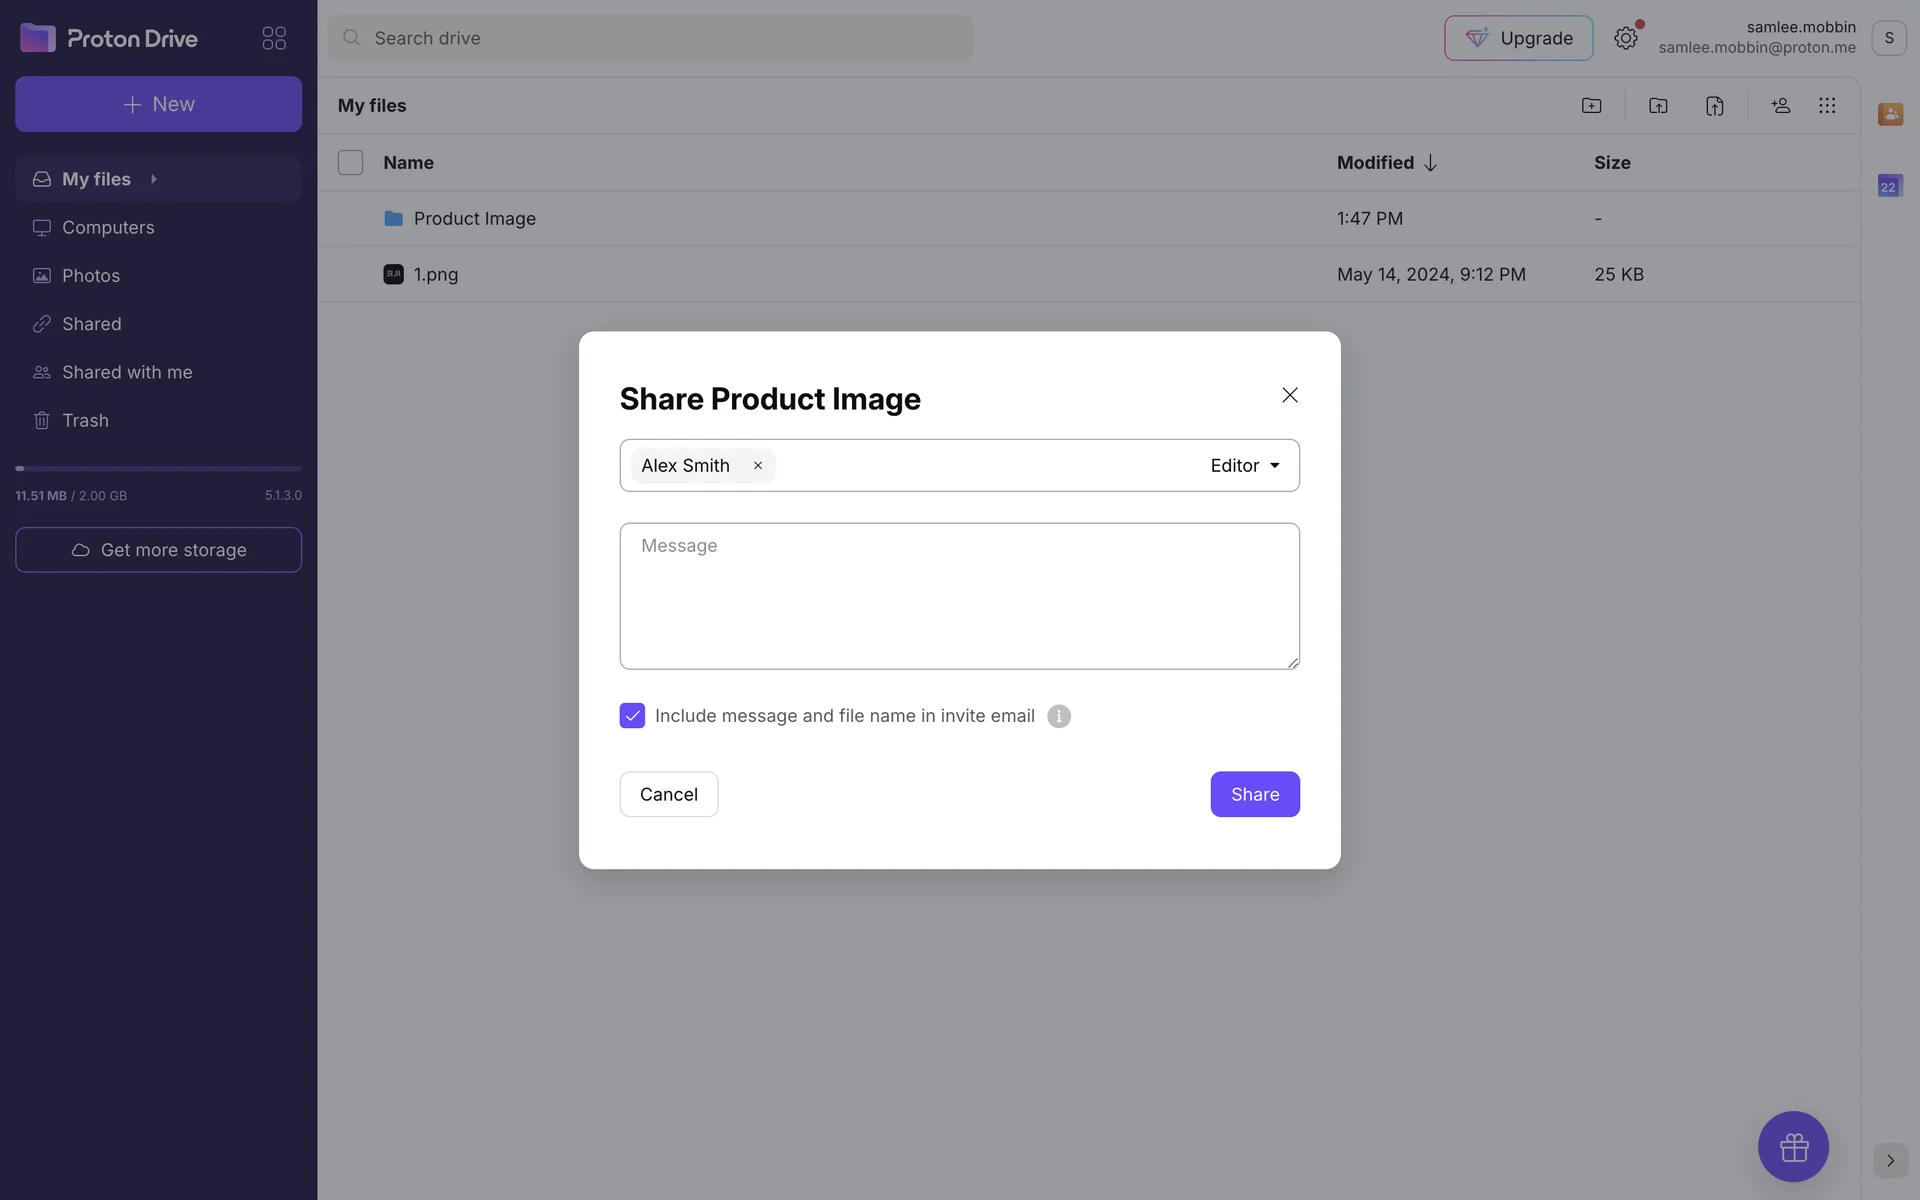Image resolution: width=1920 pixels, height=1200 pixels.
Task: Switch layout with the grid view icon
Action: click(x=1827, y=106)
